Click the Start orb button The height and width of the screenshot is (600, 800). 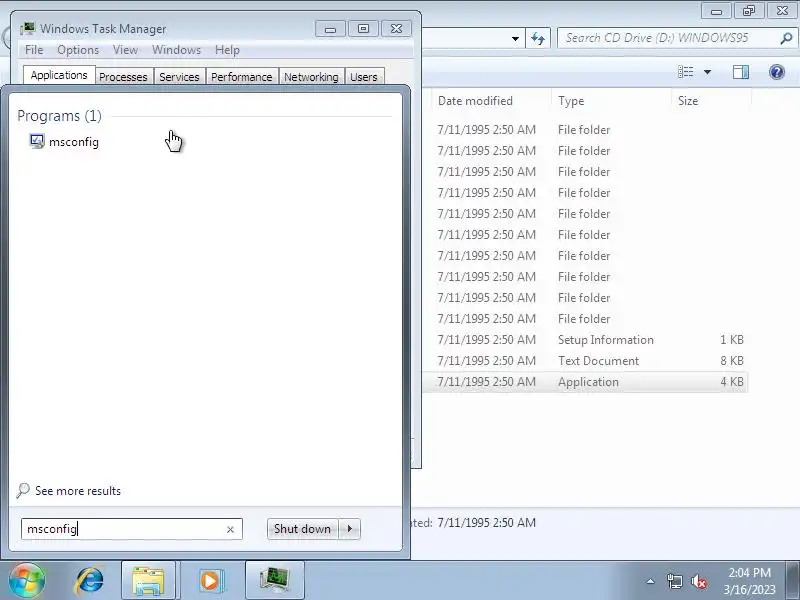pyautogui.click(x=26, y=580)
